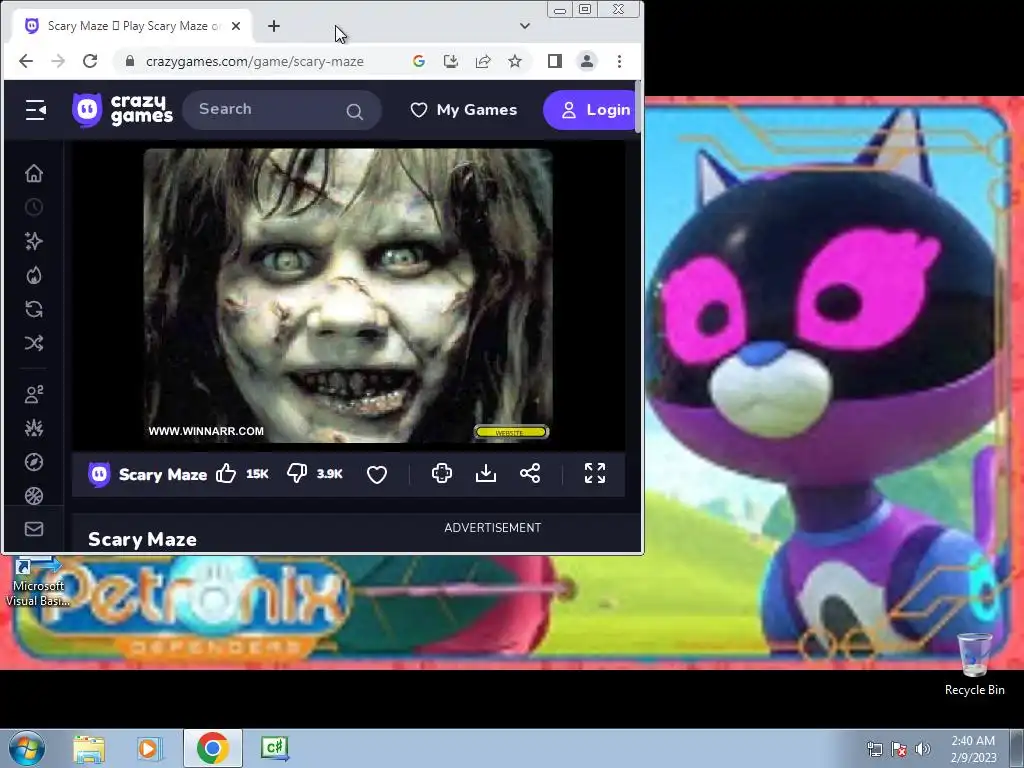This screenshot has height=768, width=1024.
Task: Go to Home in sidebar
Action: click(34, 173)
